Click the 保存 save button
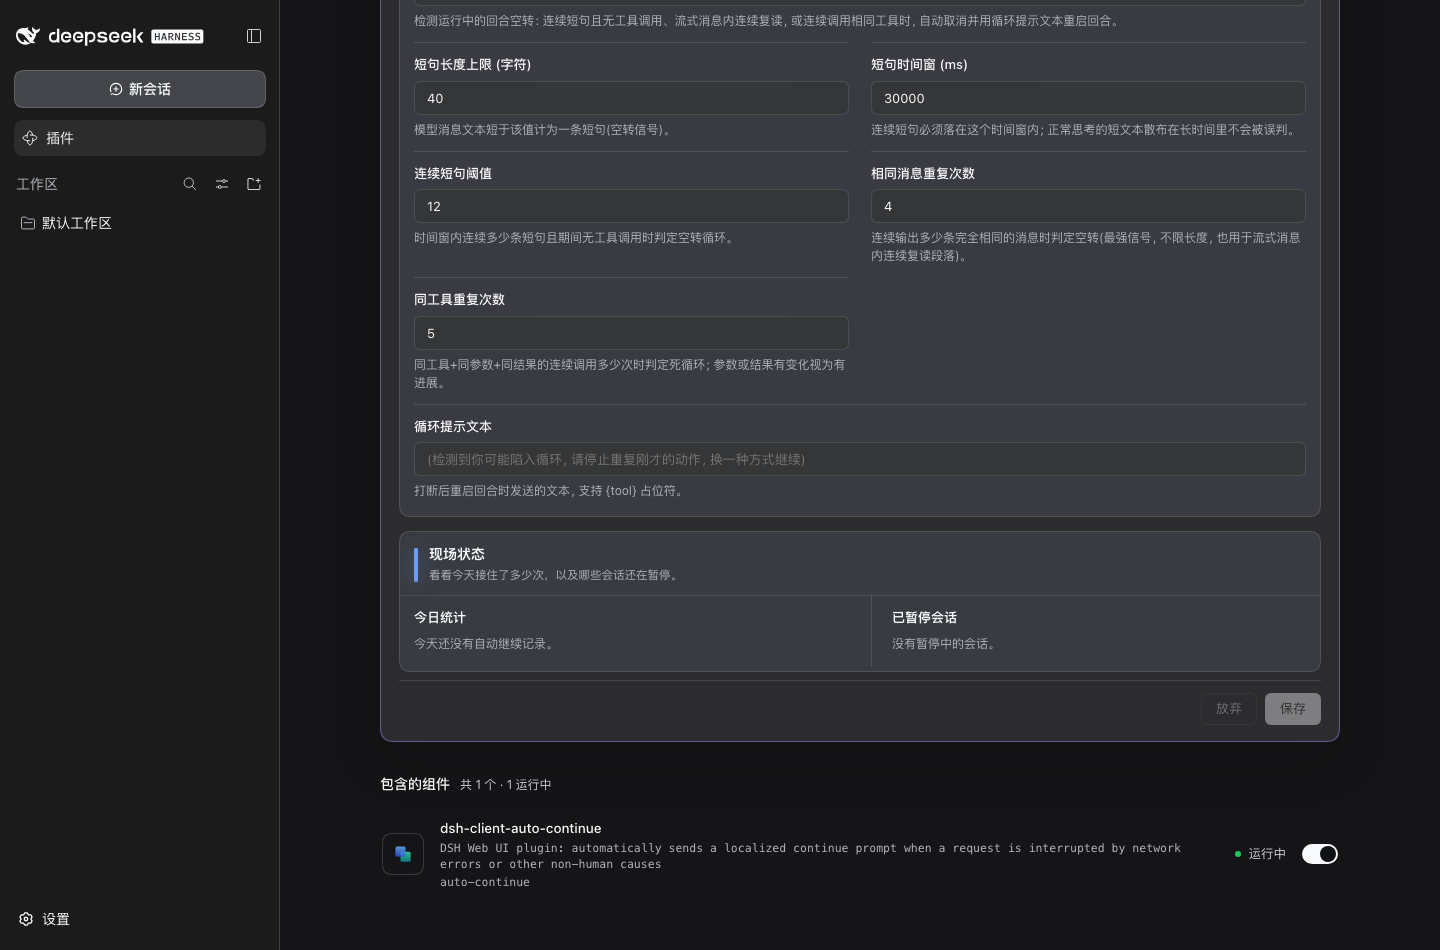The height and width of the screenshot is (950, 1440). 1293,709
